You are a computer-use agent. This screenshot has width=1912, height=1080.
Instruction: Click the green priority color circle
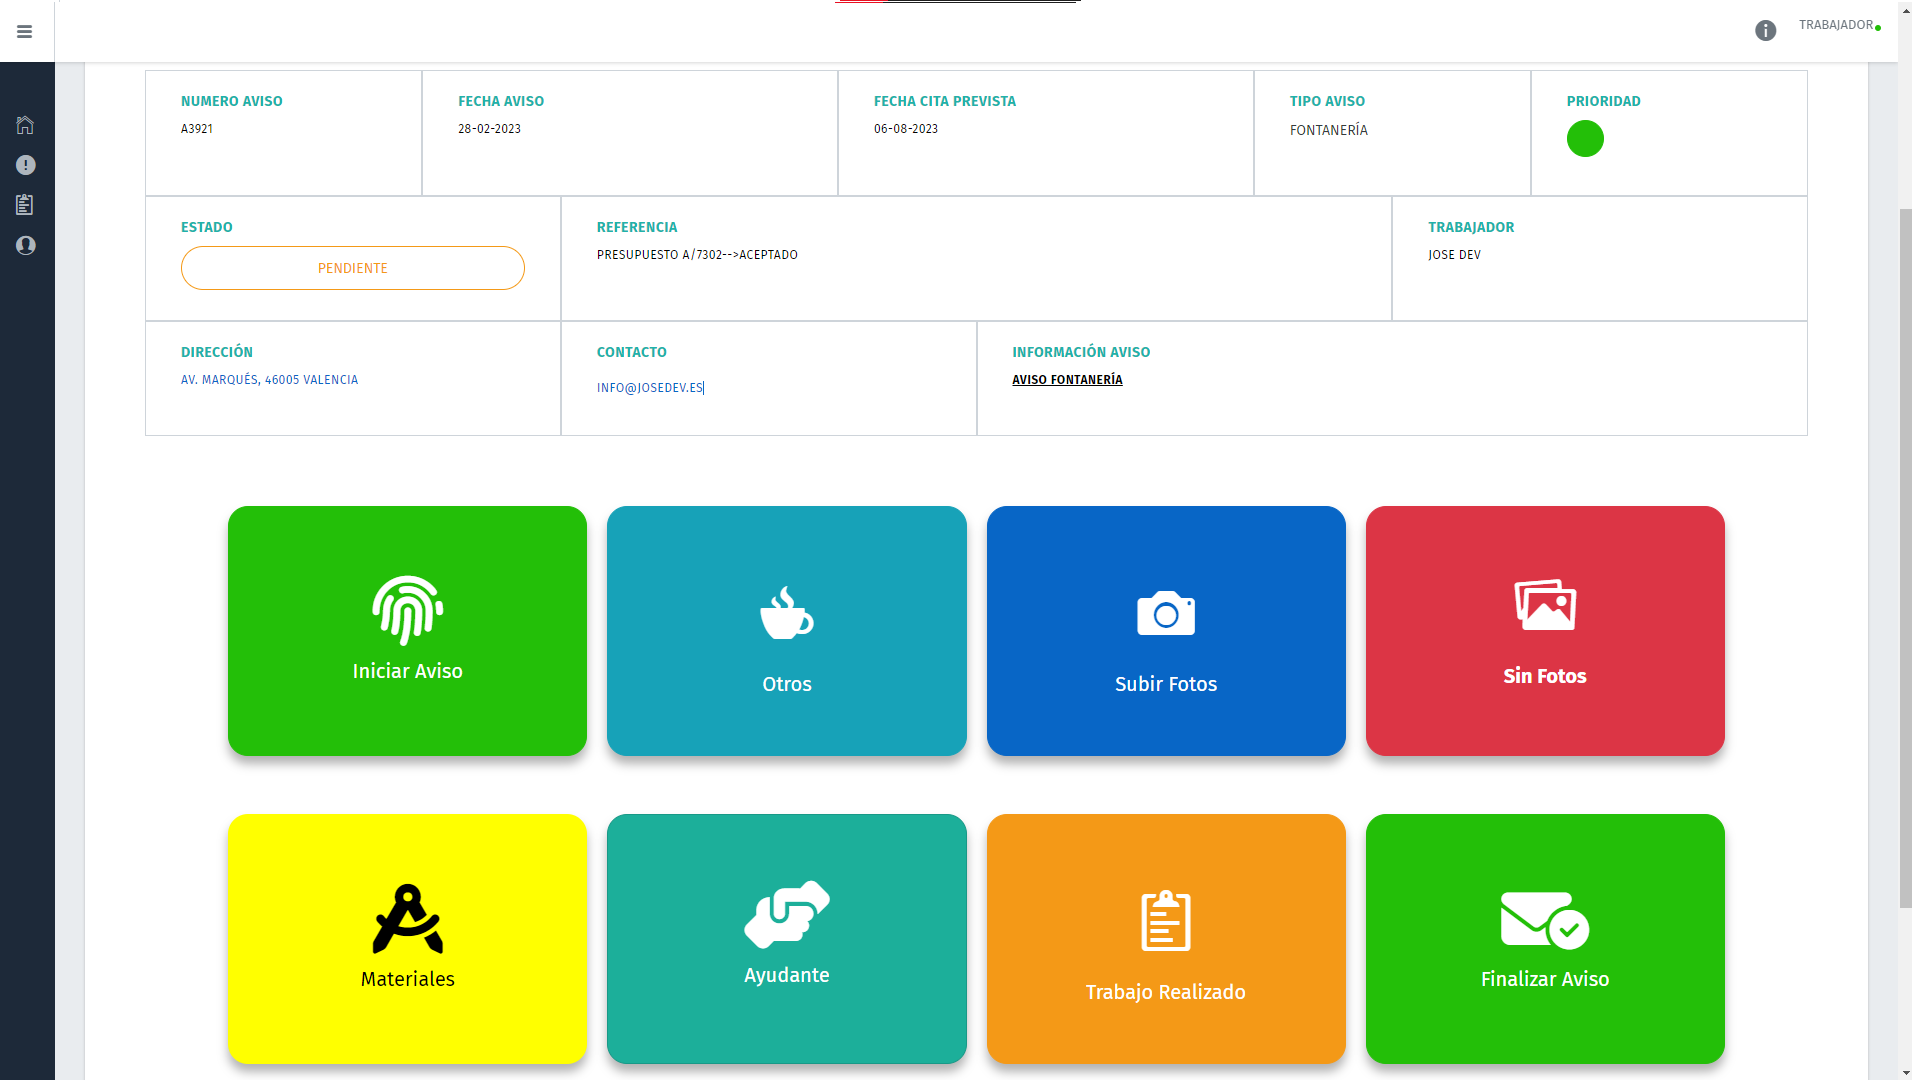(x=1584, y=139)
